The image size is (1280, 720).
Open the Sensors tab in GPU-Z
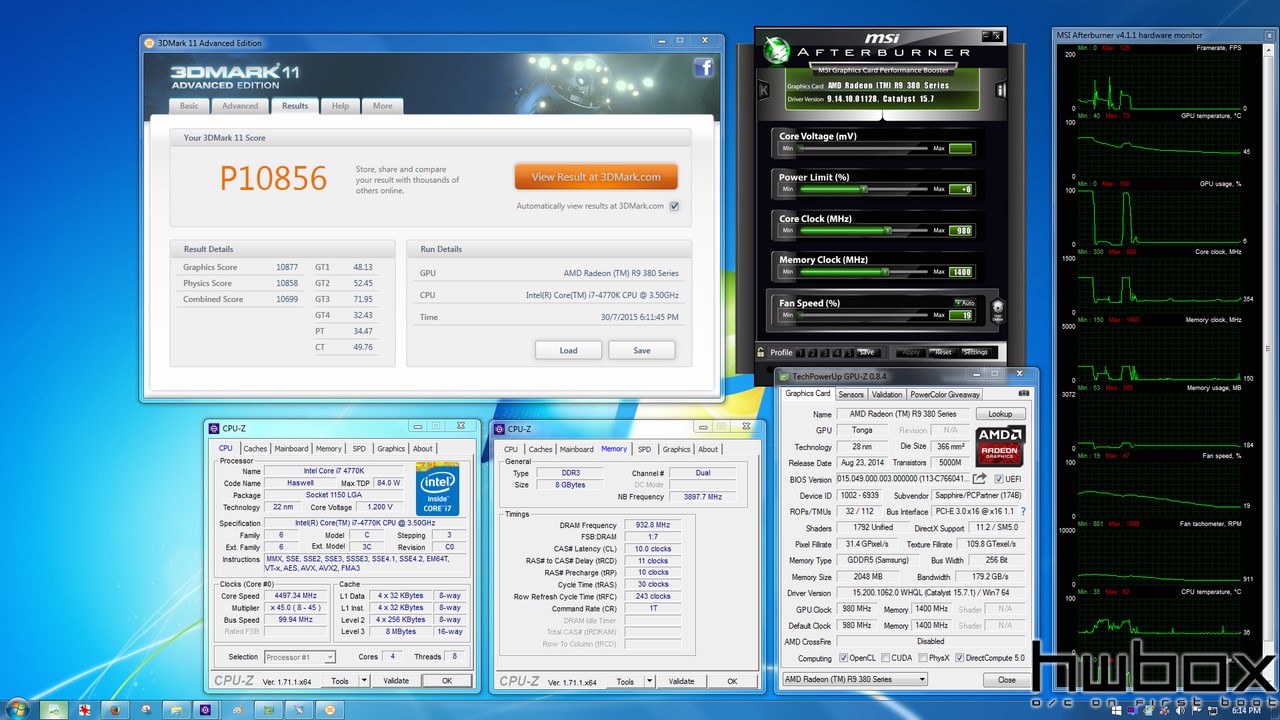pos(851,394)
